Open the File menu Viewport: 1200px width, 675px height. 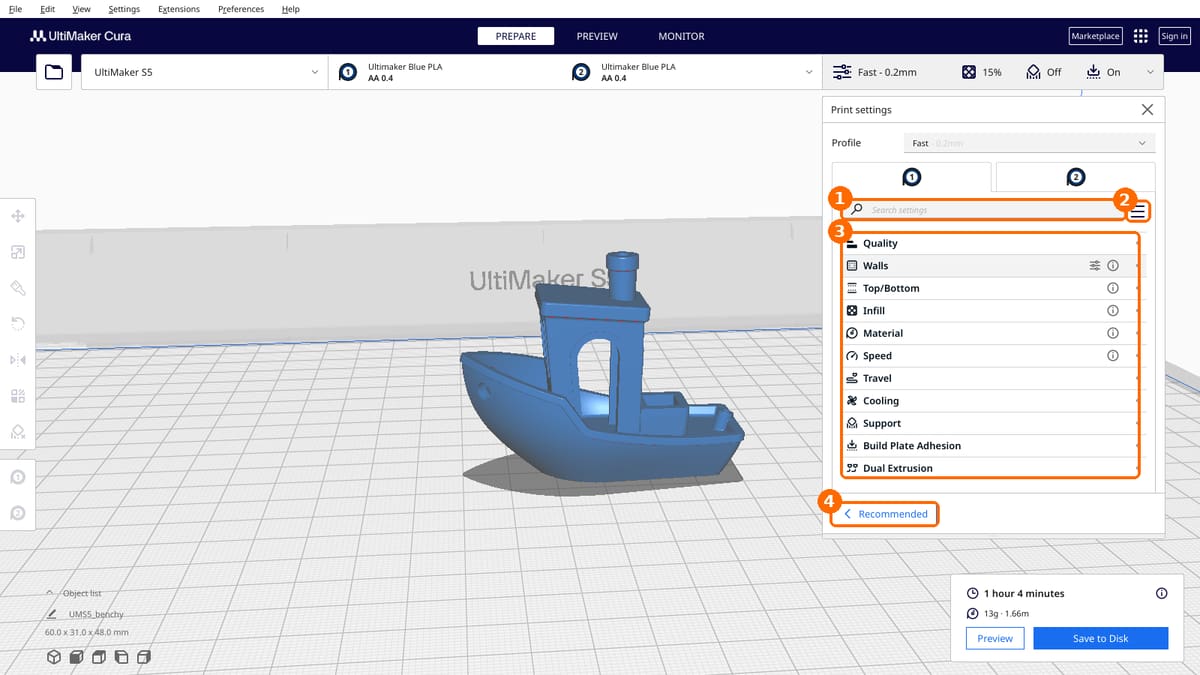pos(15,9)
